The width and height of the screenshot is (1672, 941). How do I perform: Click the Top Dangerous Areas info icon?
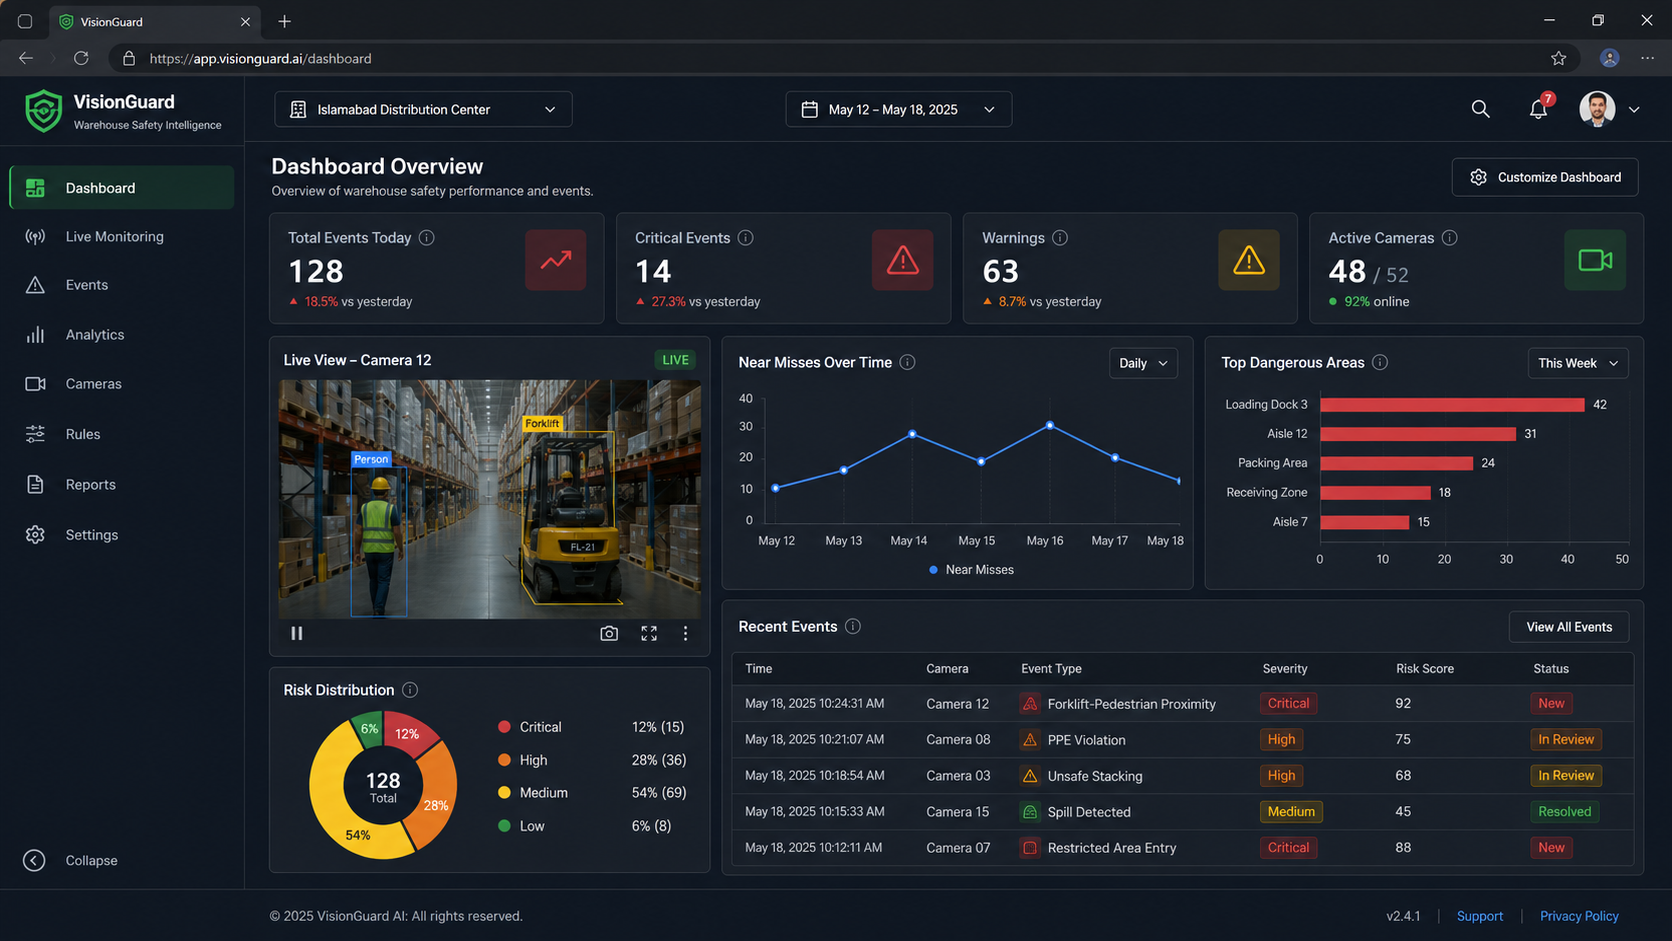pos(1380,362)
